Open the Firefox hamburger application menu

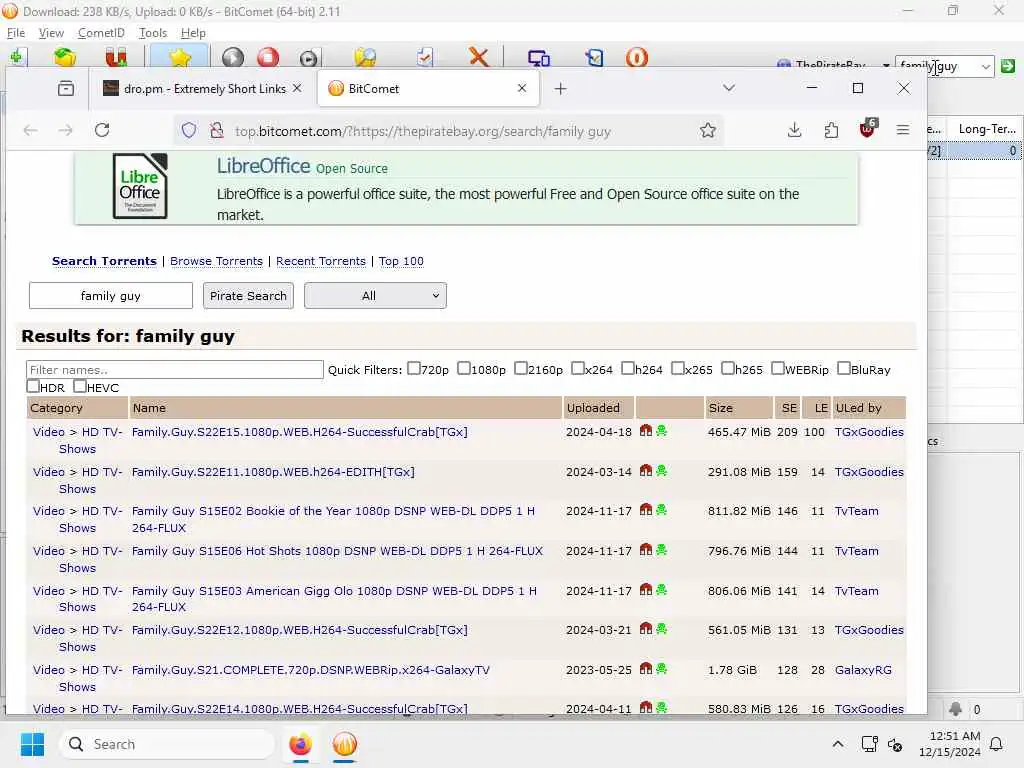(903, 131)
